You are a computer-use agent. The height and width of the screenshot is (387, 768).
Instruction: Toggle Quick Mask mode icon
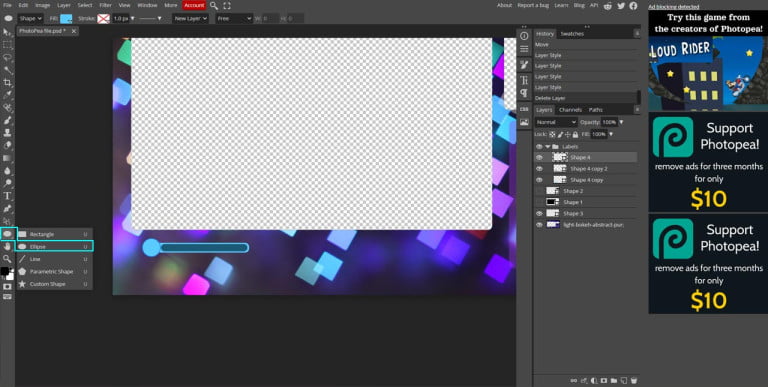(7, 287)
